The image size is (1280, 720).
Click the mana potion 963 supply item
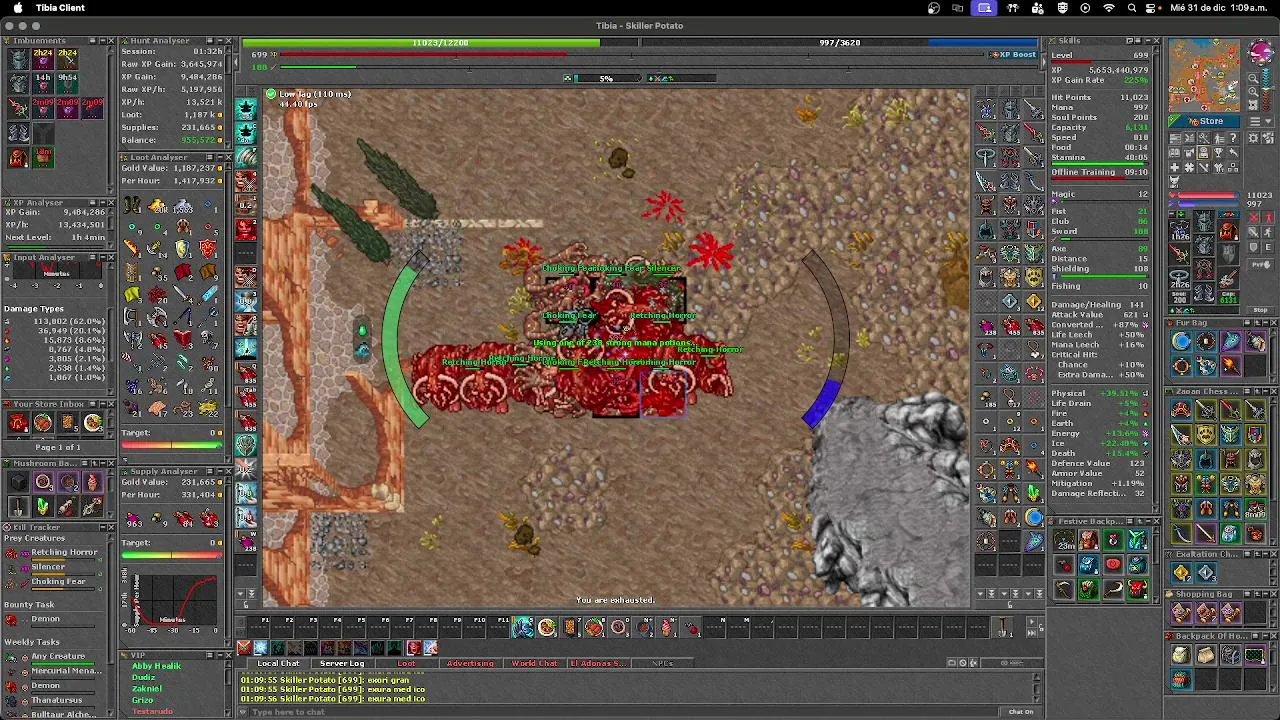tap(133, 518)
